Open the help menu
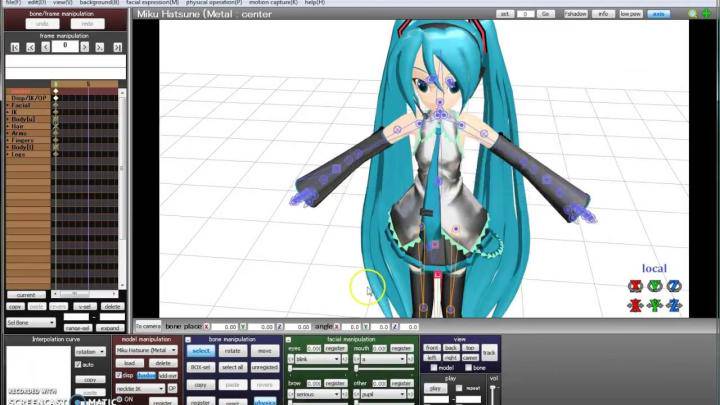The width and height of the screenshot is (720, 405). [315, 2]
